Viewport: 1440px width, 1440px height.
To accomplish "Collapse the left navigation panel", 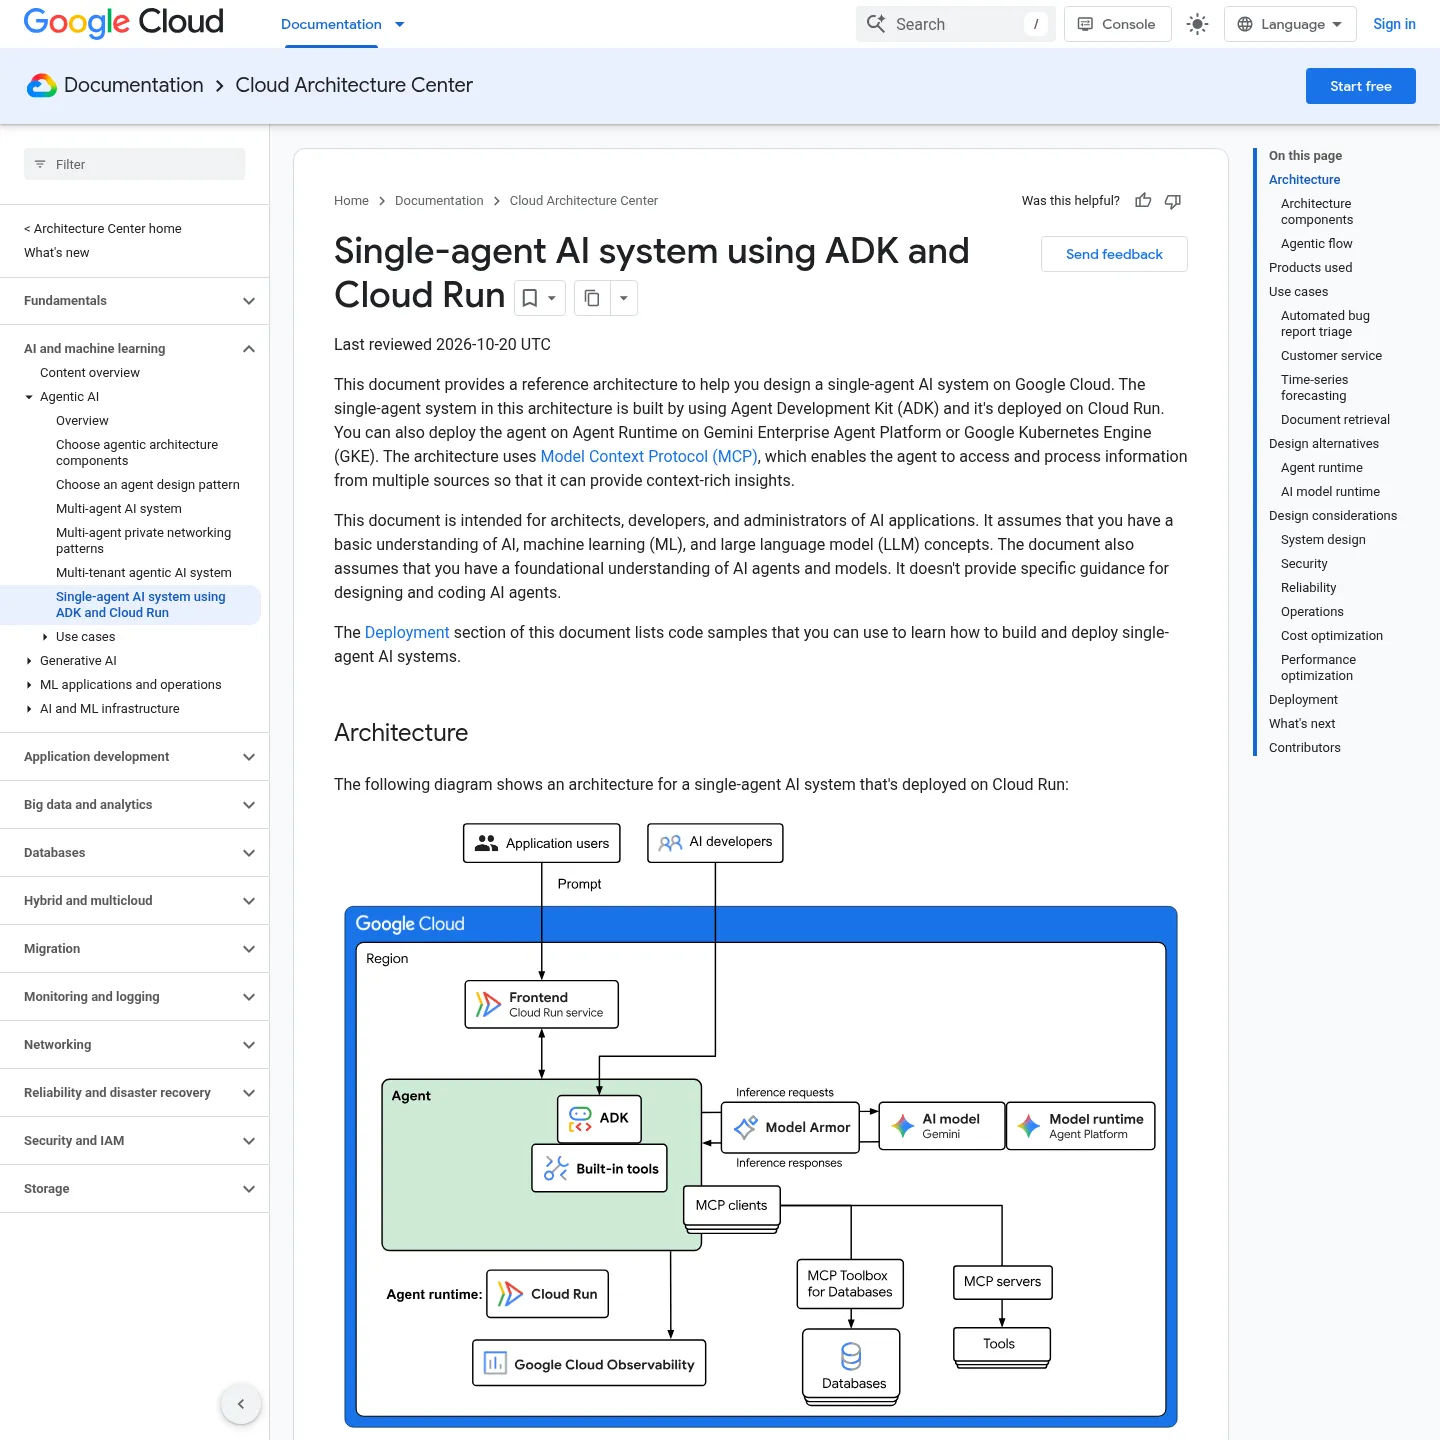I will coord(241,1404).
